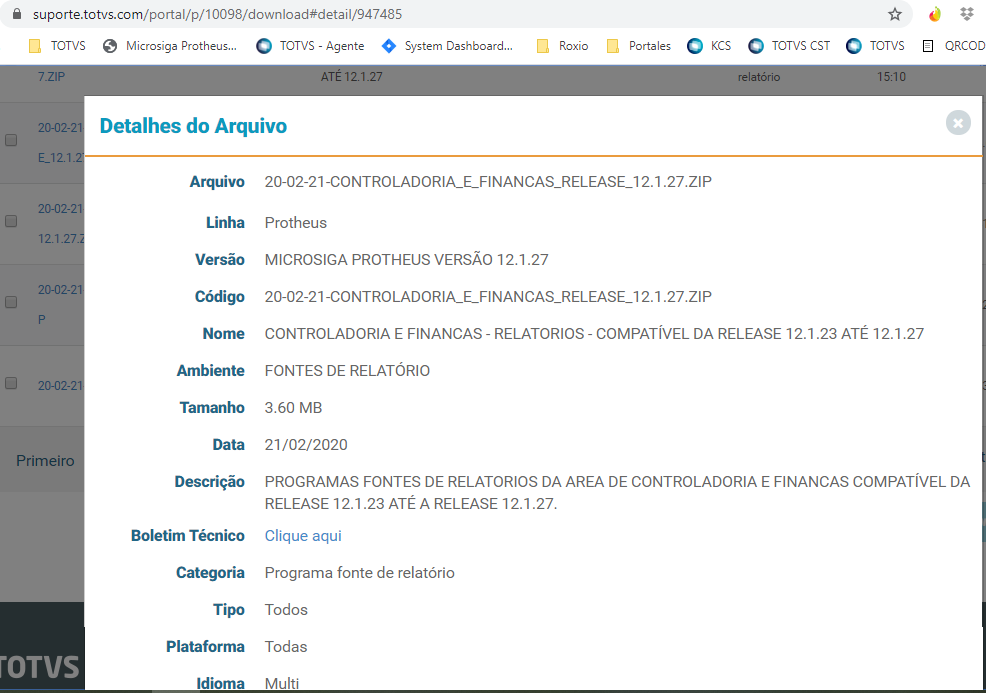Open the TOTVS CST bookmark
The height and width of the screenshot is (693, 986).
pos(789,46)
